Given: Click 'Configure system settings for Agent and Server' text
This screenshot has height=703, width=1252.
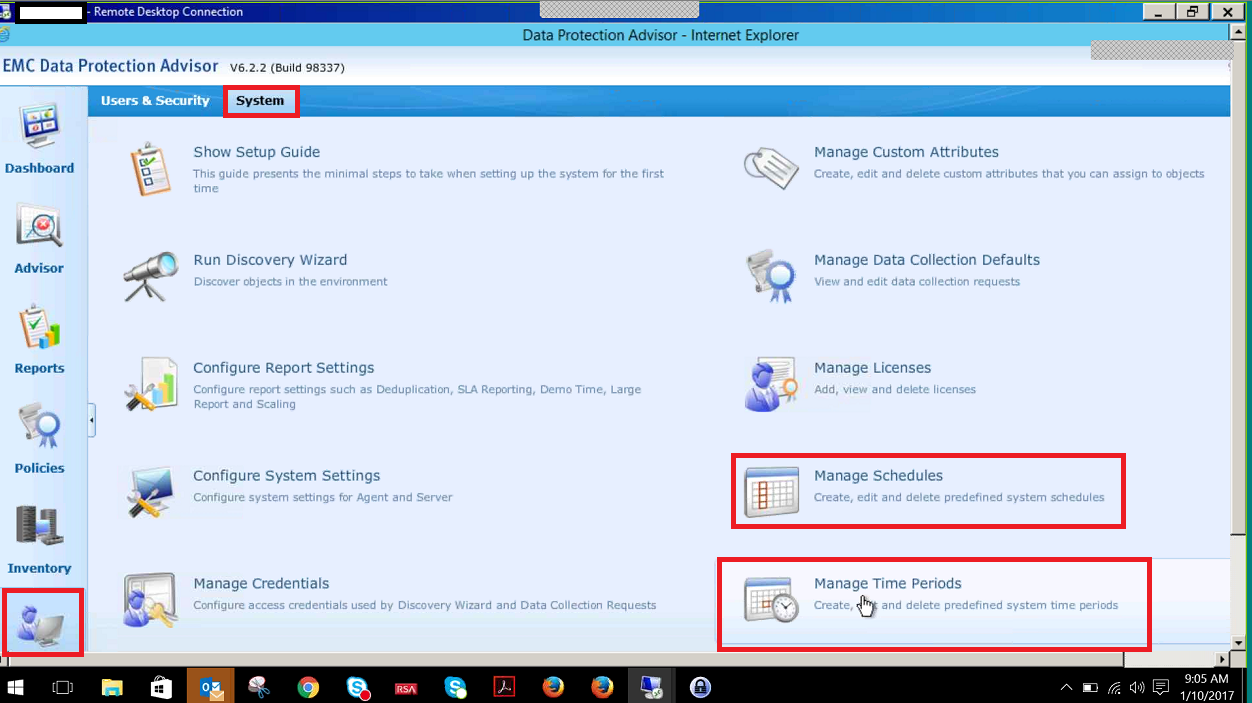Looking at the screenshot, I should 323,497.
